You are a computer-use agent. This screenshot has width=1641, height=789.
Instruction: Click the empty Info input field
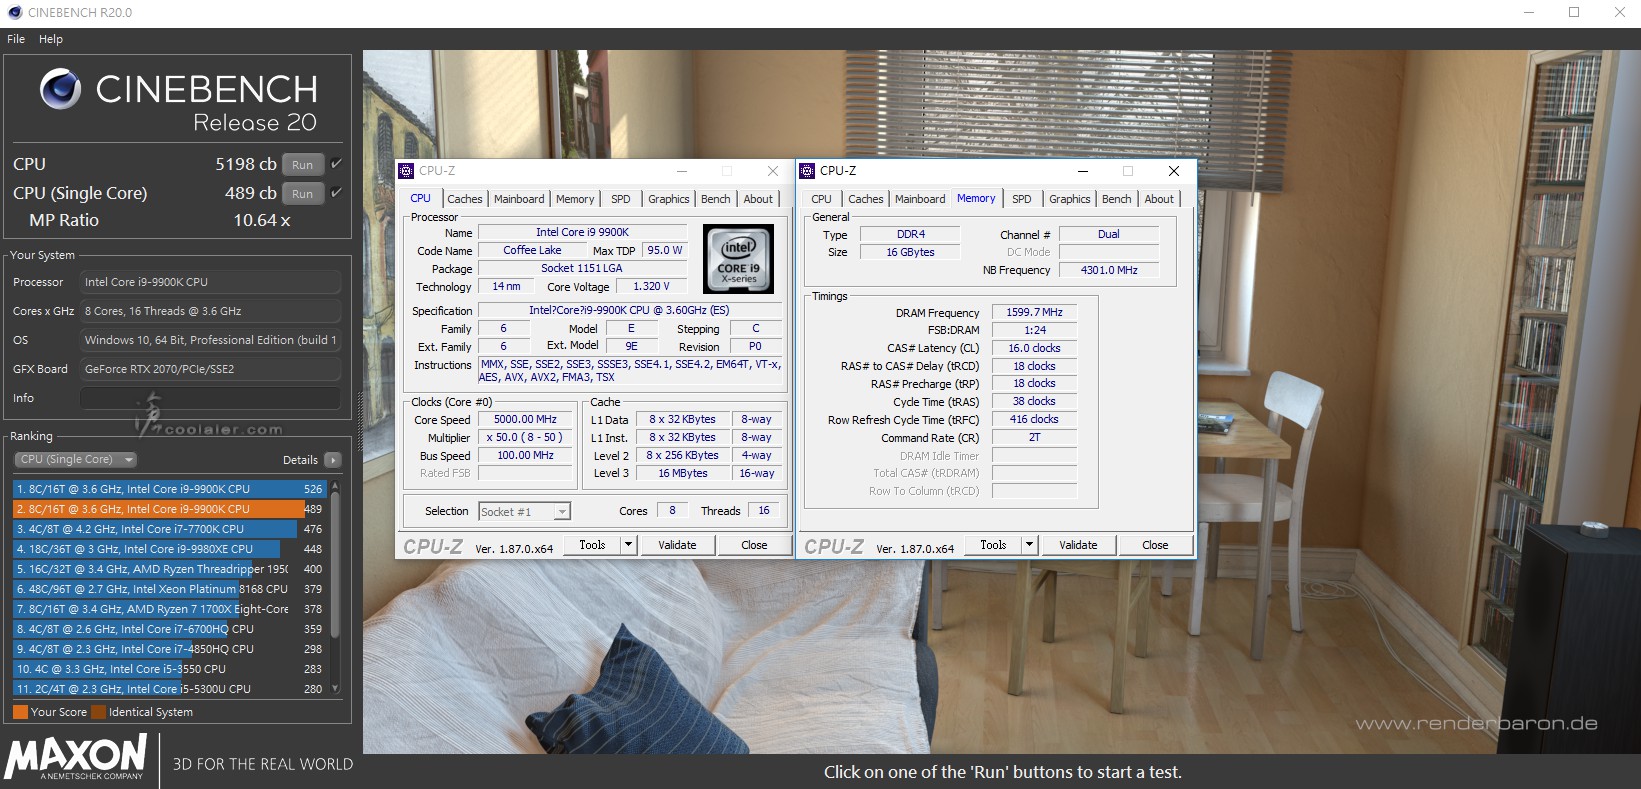[210, 398]
